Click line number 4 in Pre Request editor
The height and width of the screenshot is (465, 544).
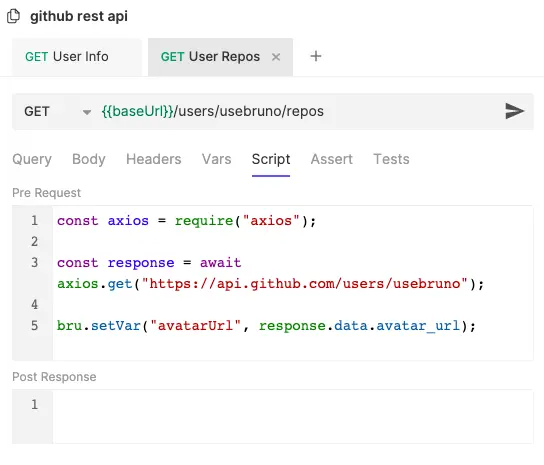click(34, 305)
